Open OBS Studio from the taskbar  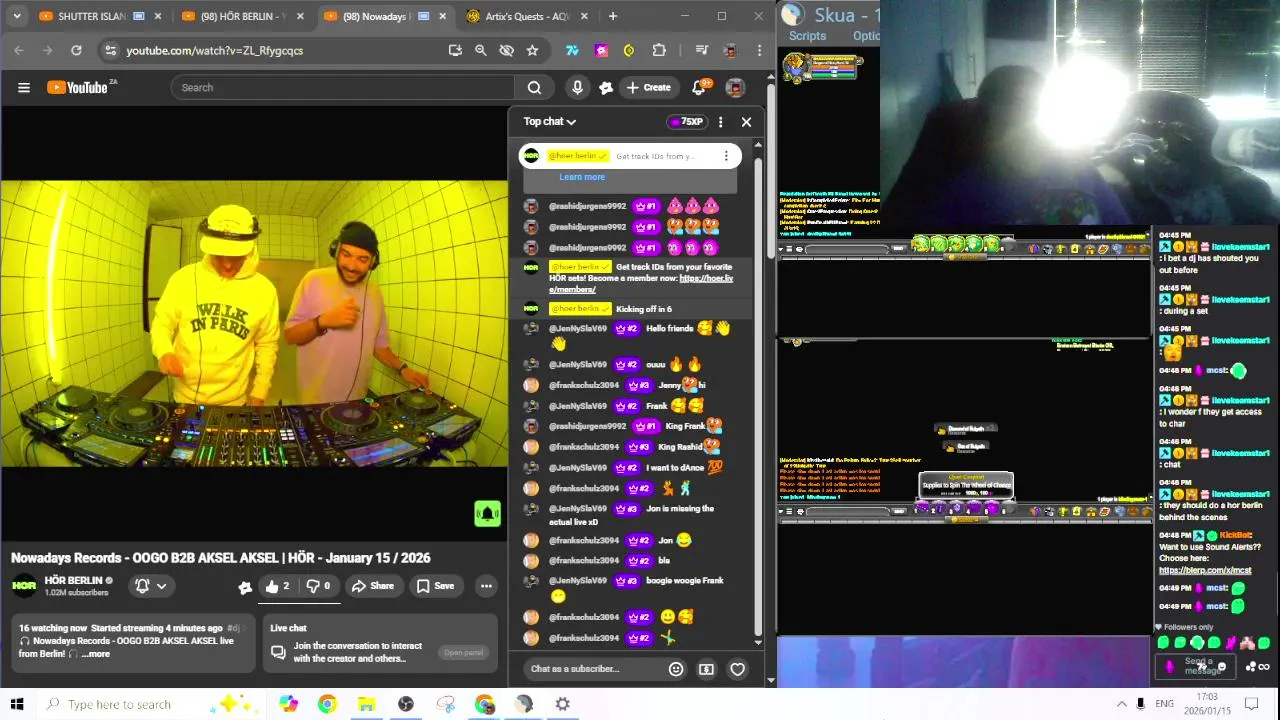click(x=405, y=704)
